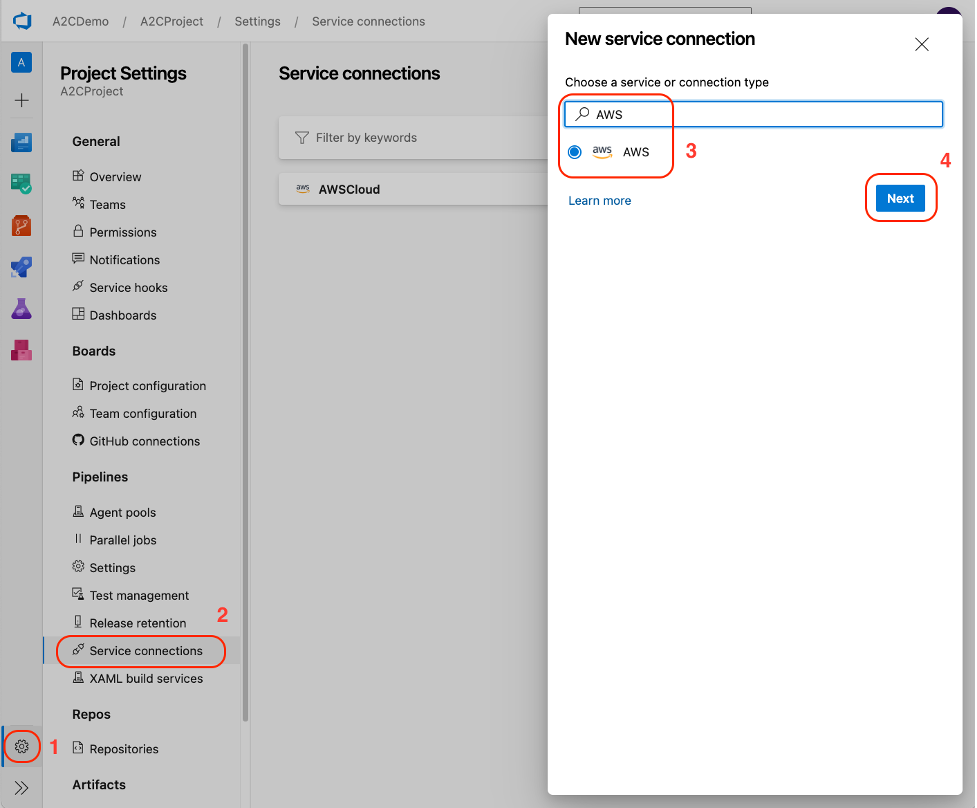Open Repos using the branch icon
The height and width of the screenshot is (808, 977).
coord(22,225)
